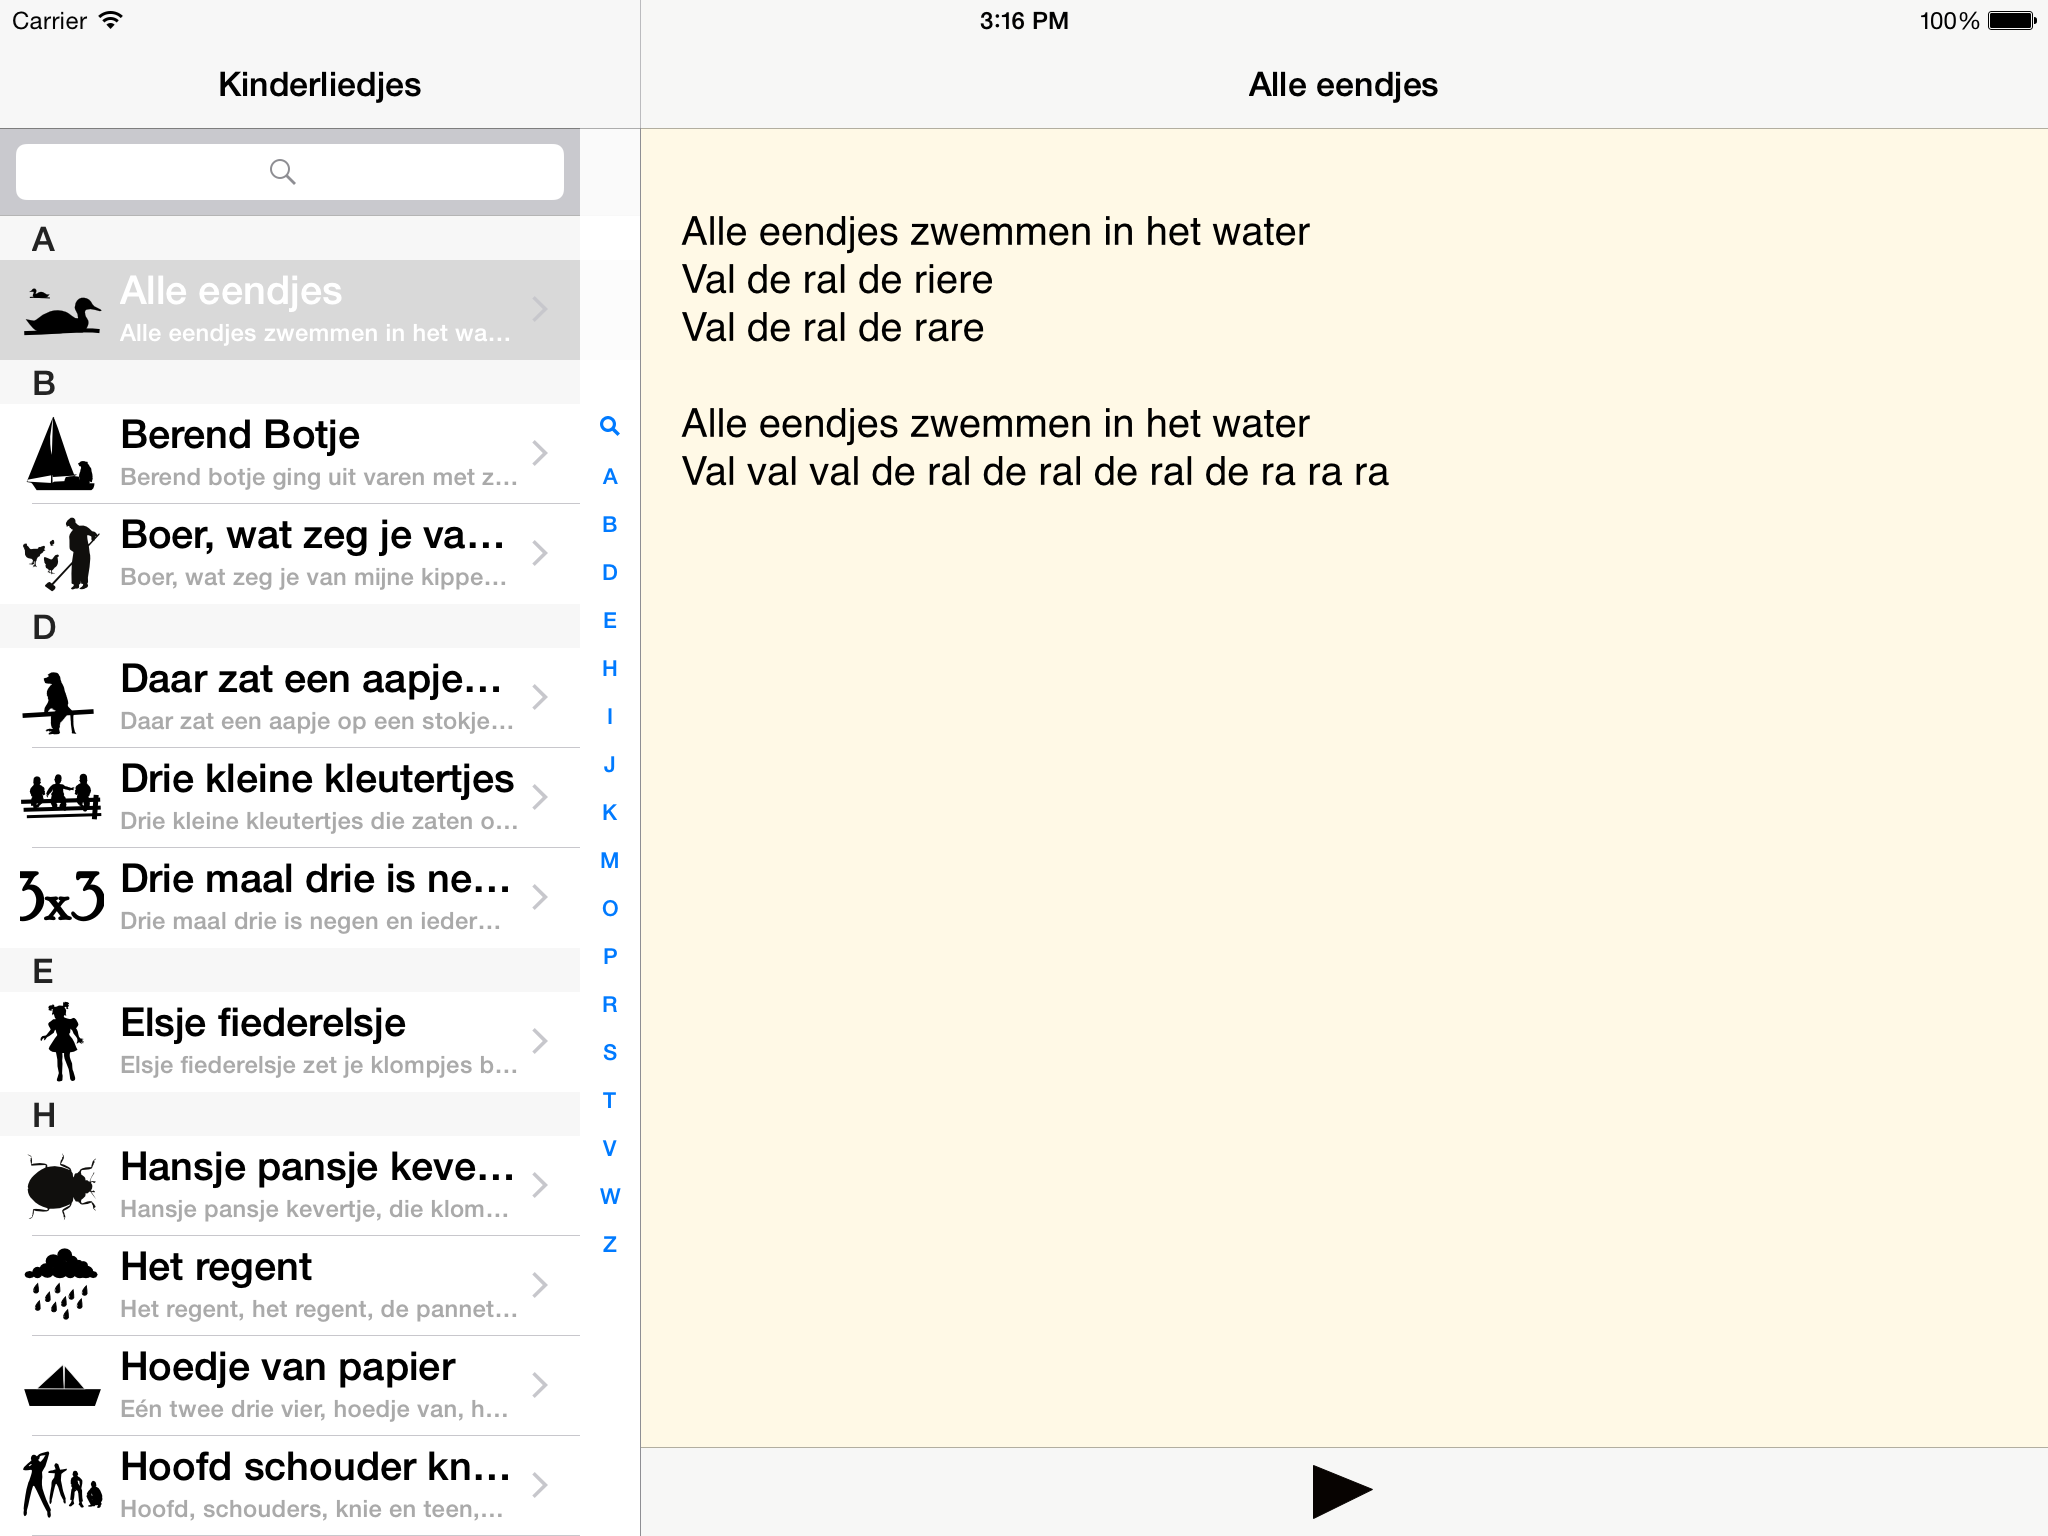This screenshot has height=1536, width=2048.
Task: Jump to index letter V
Action: click(x=610, y=1149)
